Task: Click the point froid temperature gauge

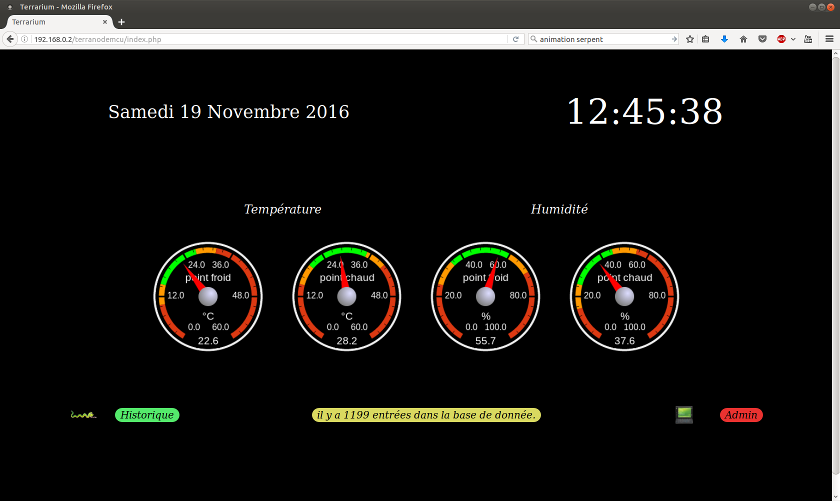Action: coord(207,297)
